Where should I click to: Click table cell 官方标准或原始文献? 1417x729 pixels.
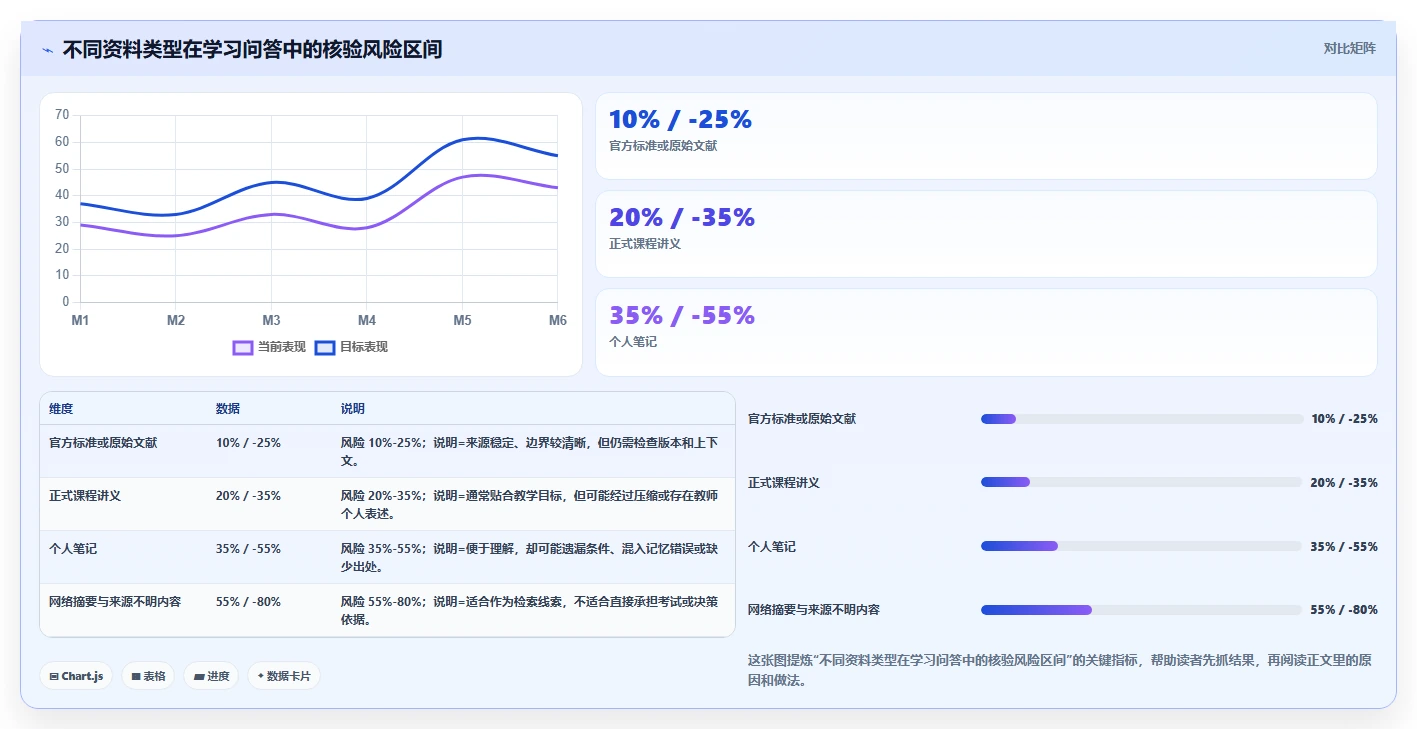click(x=103, y=442)
